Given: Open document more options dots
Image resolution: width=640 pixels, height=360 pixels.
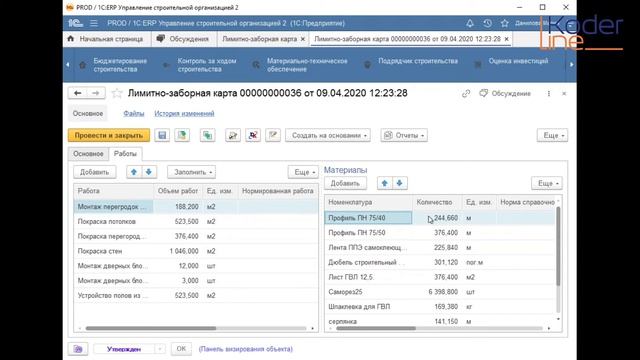Looking at the screenshot, I should (x=549, y=93).
